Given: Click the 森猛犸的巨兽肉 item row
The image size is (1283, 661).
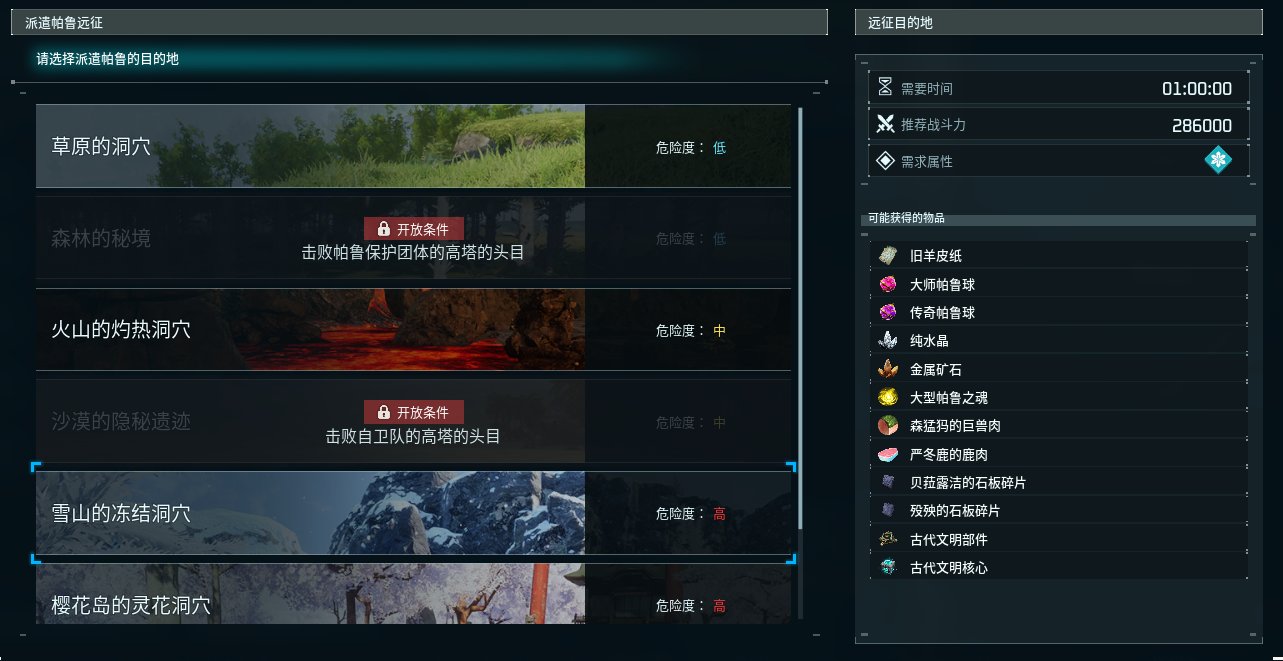Looking at the screenshot, I should [1060, 425].
